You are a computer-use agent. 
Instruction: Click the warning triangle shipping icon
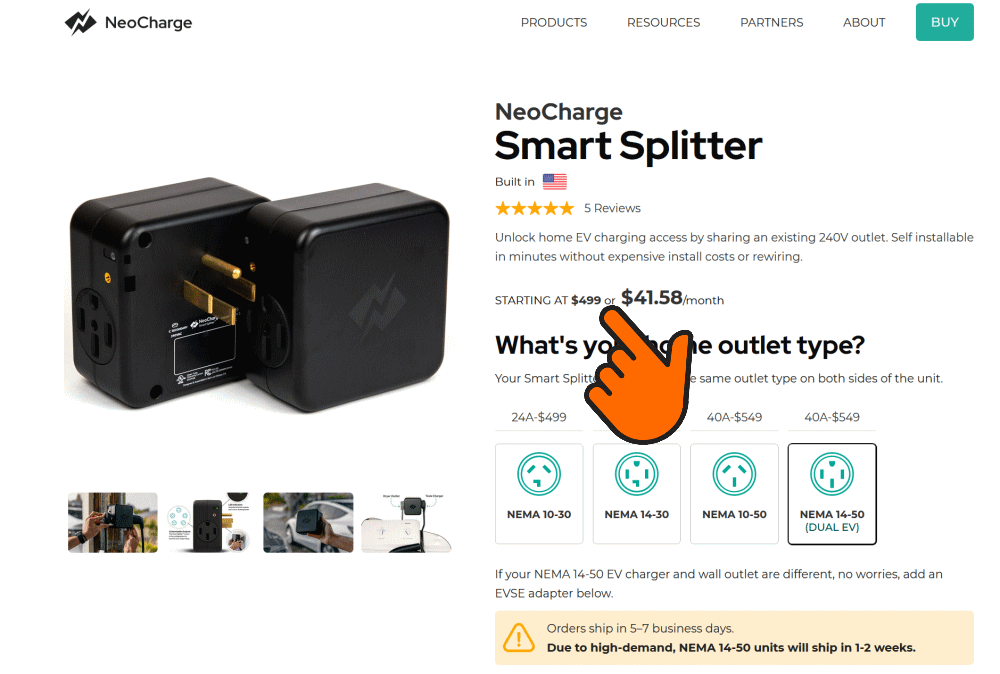(518, 638)
